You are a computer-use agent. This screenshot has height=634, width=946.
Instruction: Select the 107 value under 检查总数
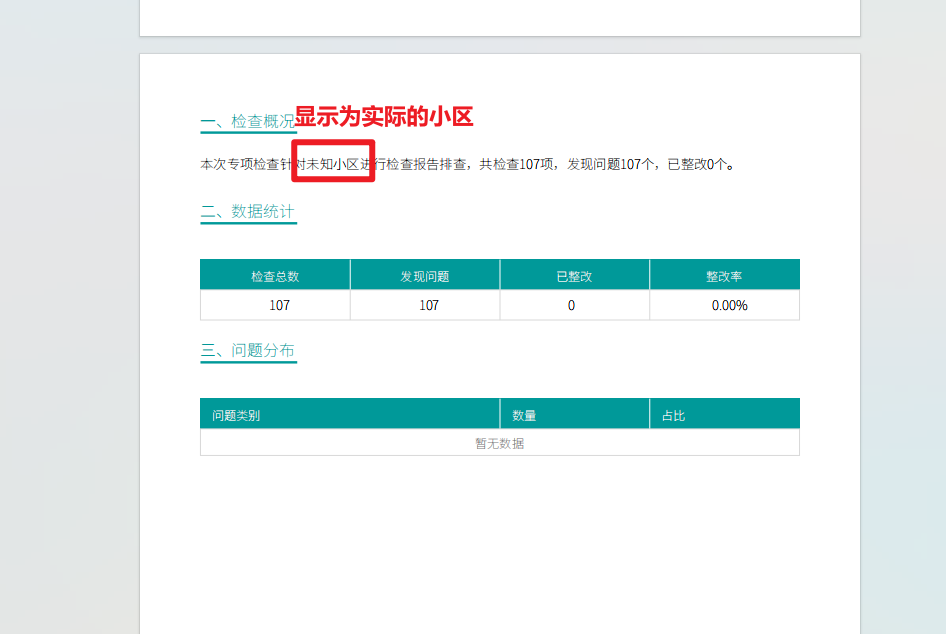(x=275, y=304)
